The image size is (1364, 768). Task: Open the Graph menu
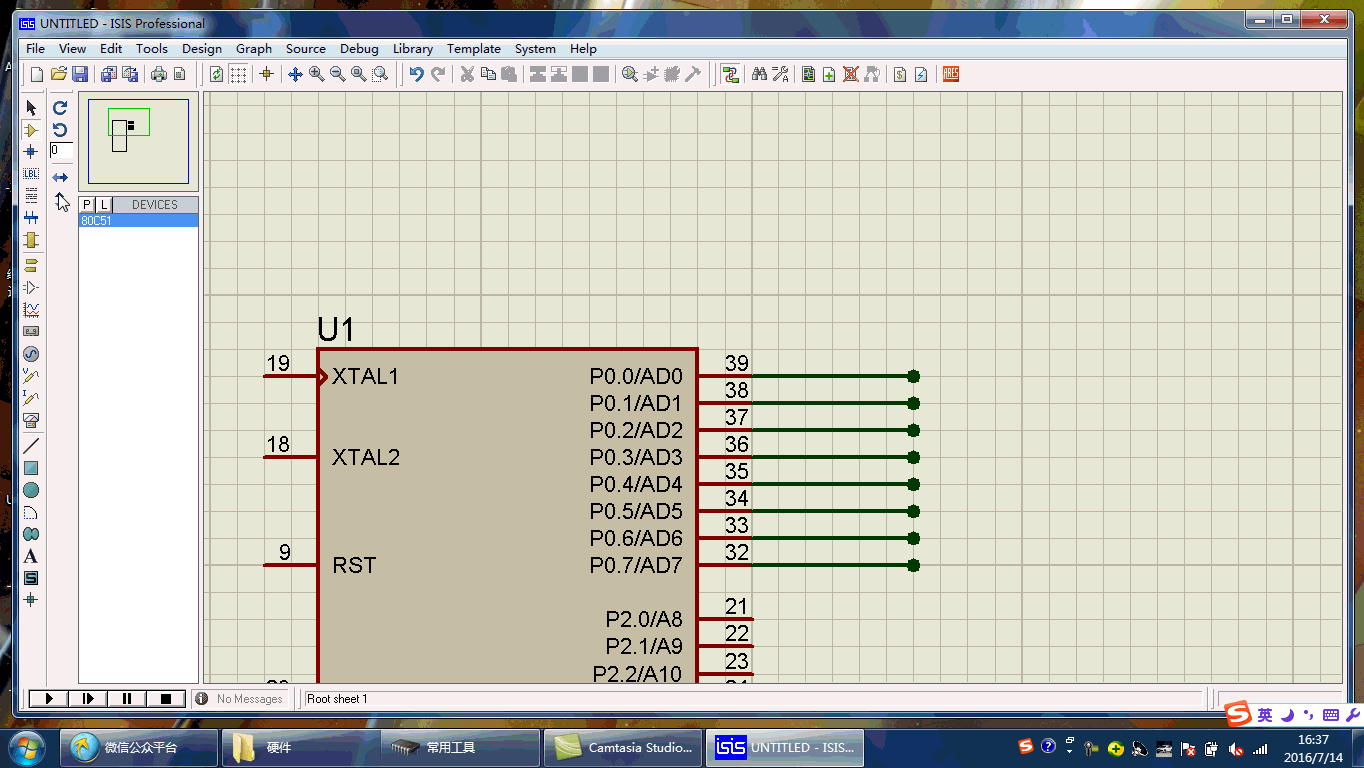pyautogui.click(x=254, y=48)
